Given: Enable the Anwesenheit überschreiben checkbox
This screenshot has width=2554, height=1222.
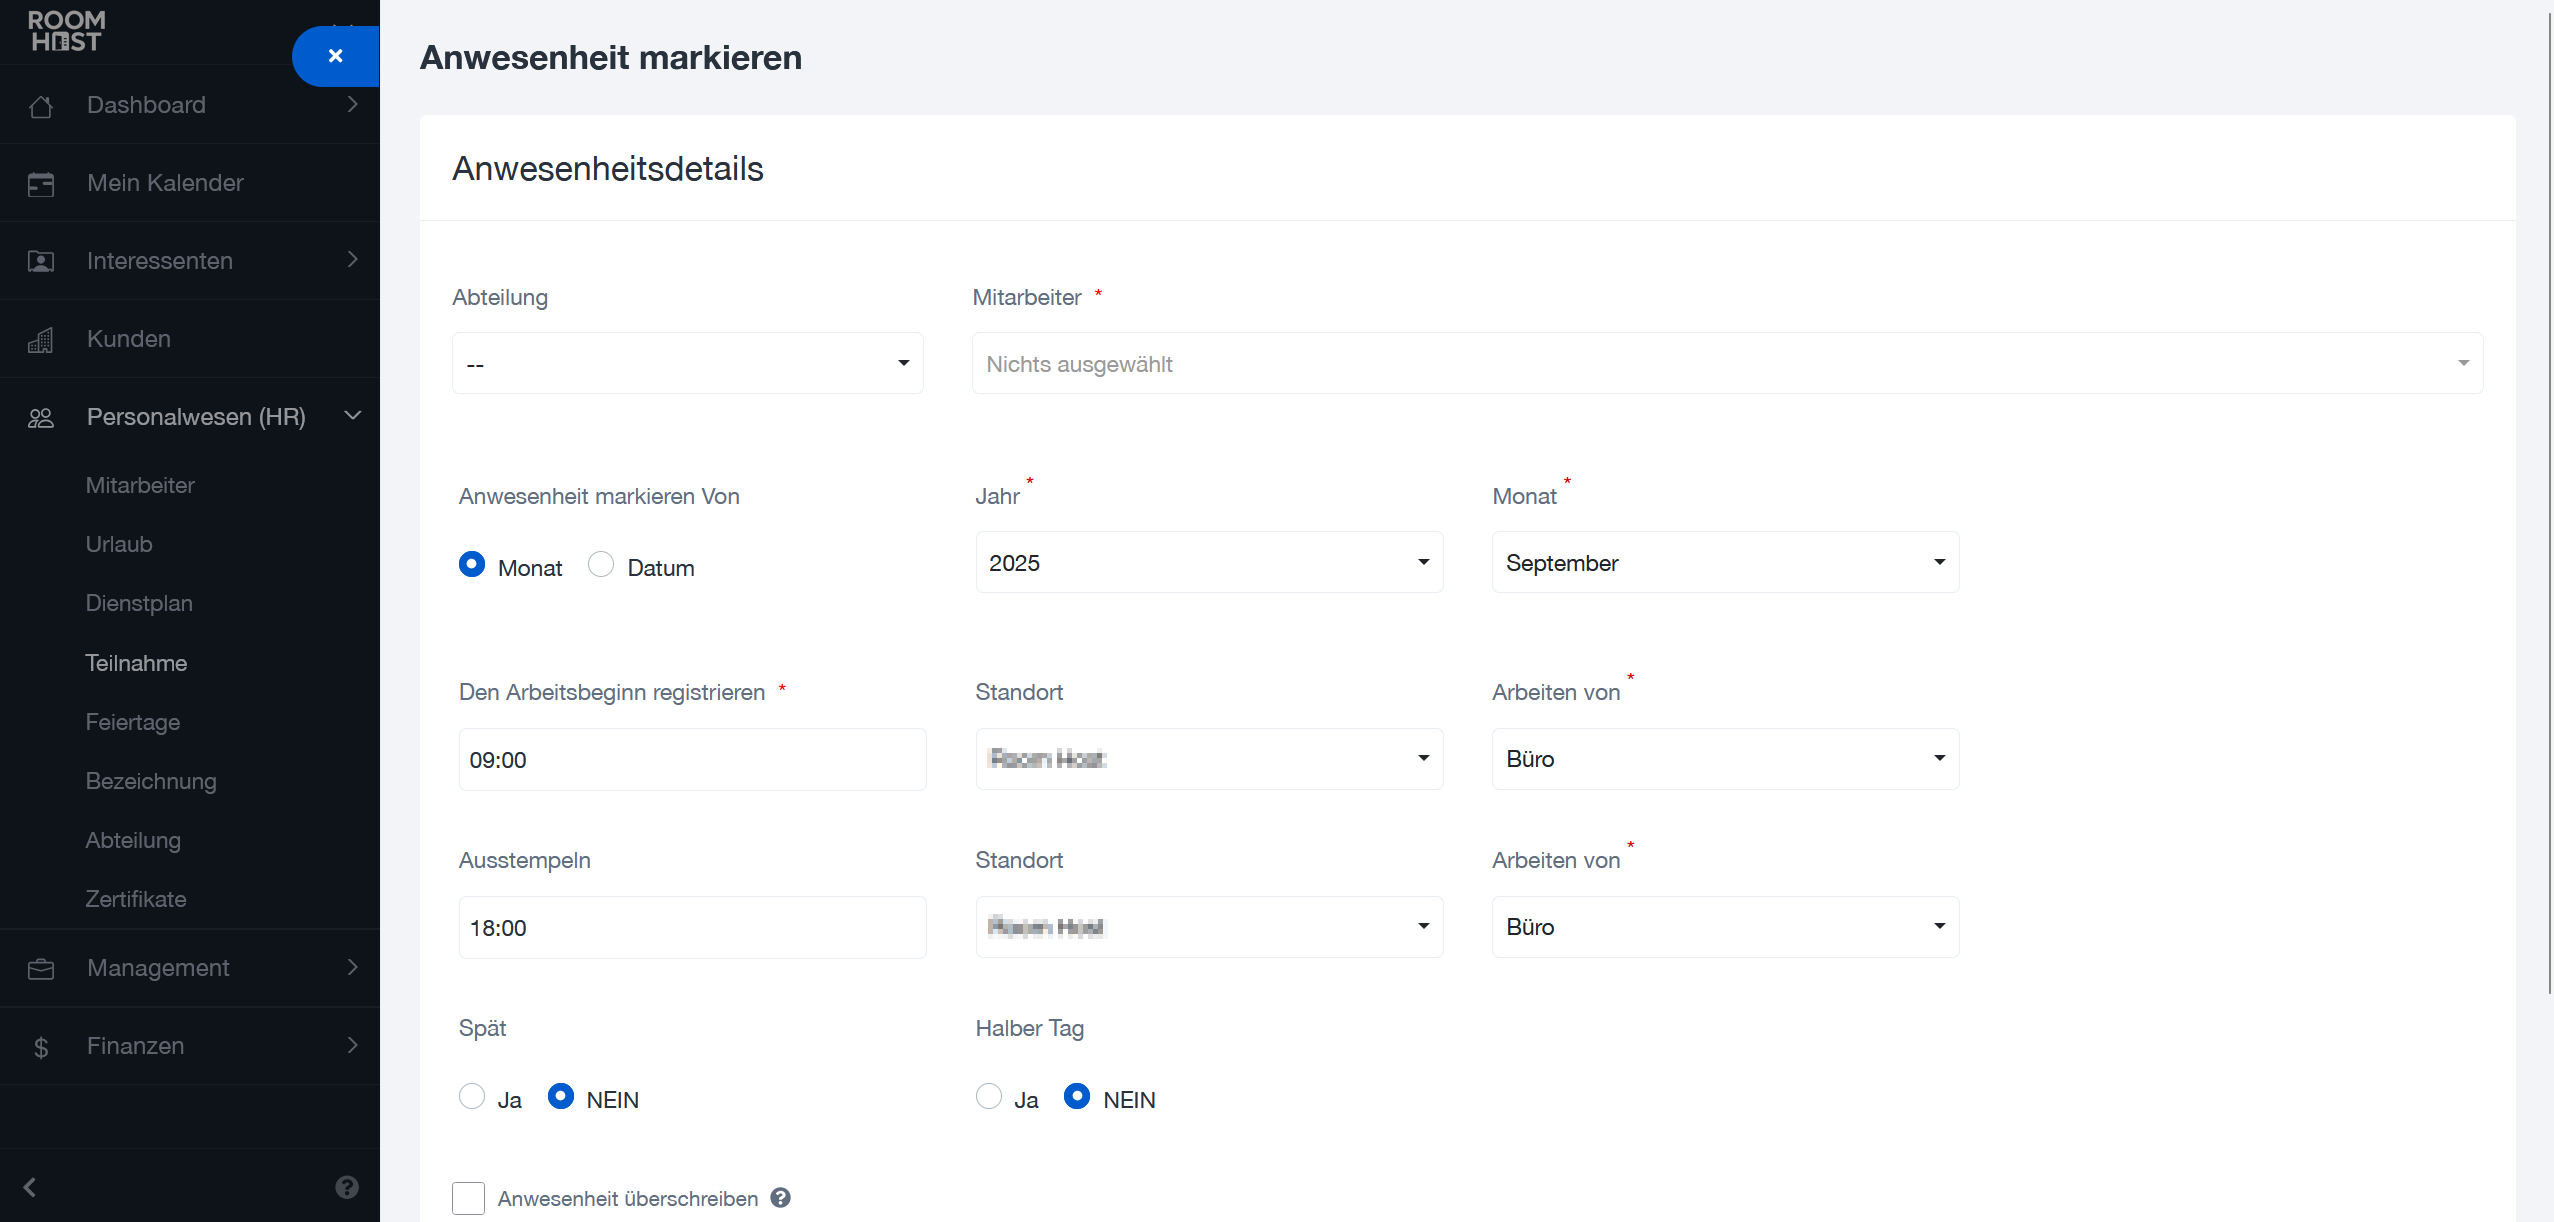Looking at the screenshot, I should 468,1198.
